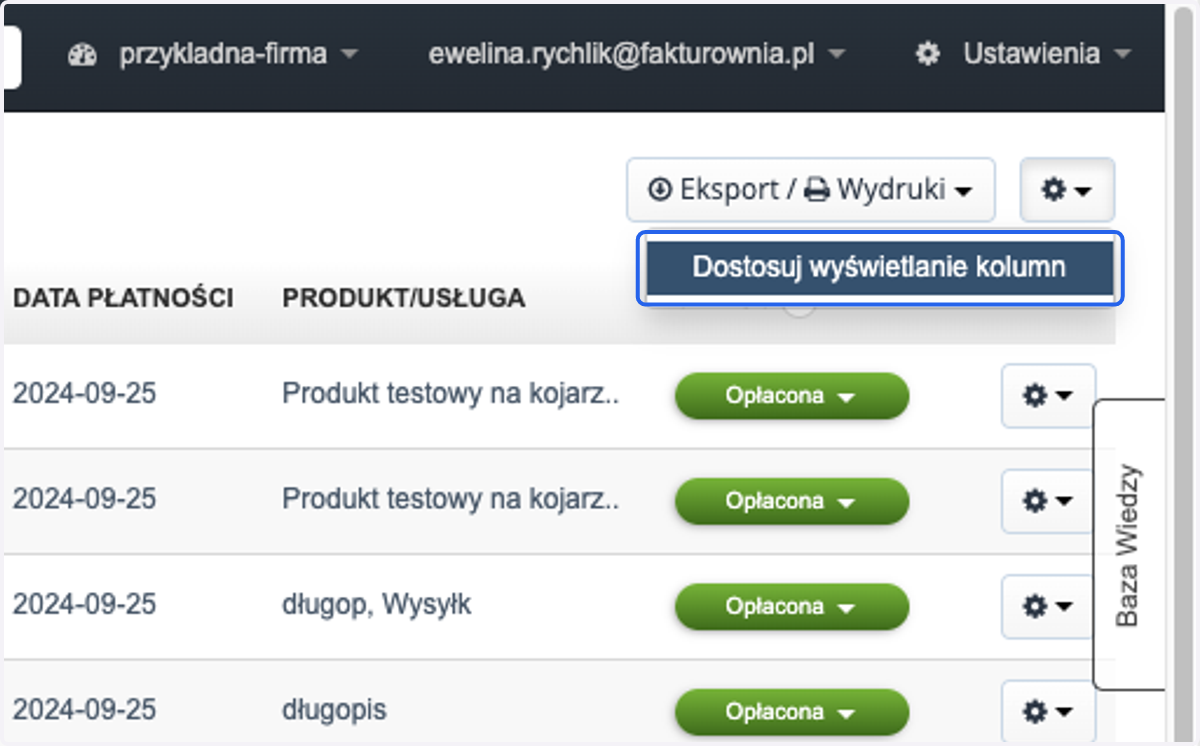Open the gear dropdown beside Eksport / Wydruki
1200x746 pixels.
click(1067, 189)
